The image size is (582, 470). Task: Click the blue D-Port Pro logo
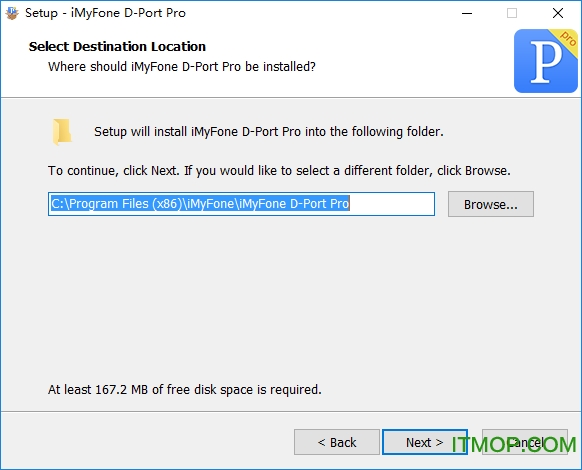(x=545, y=61)
